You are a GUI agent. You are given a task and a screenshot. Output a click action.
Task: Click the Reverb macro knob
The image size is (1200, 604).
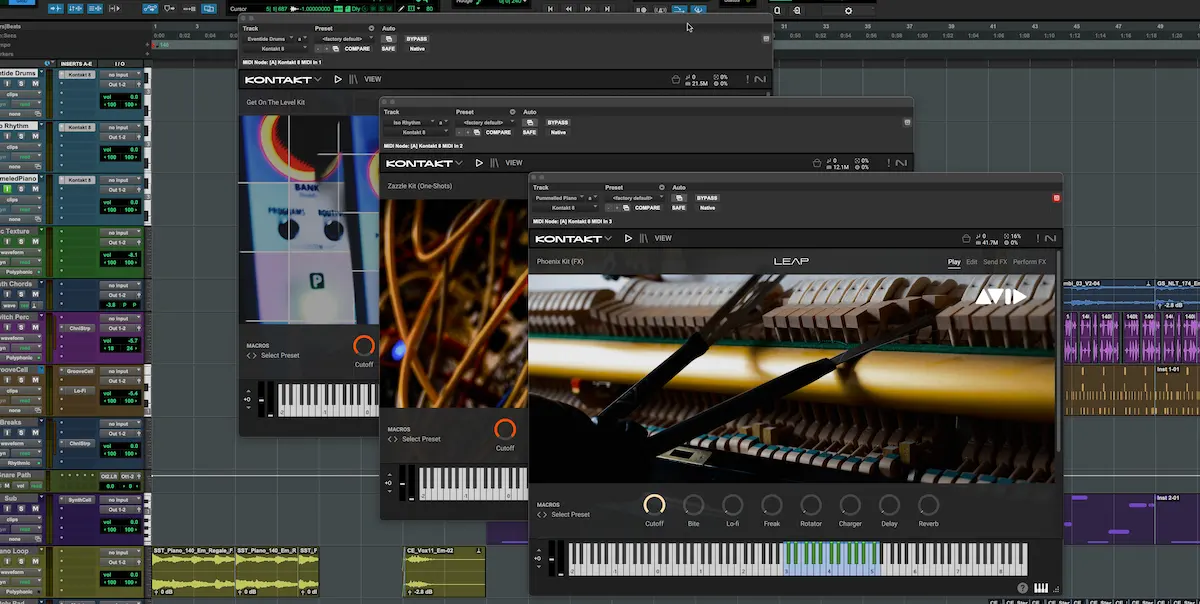pyautogui.click(x=928, y=506)
